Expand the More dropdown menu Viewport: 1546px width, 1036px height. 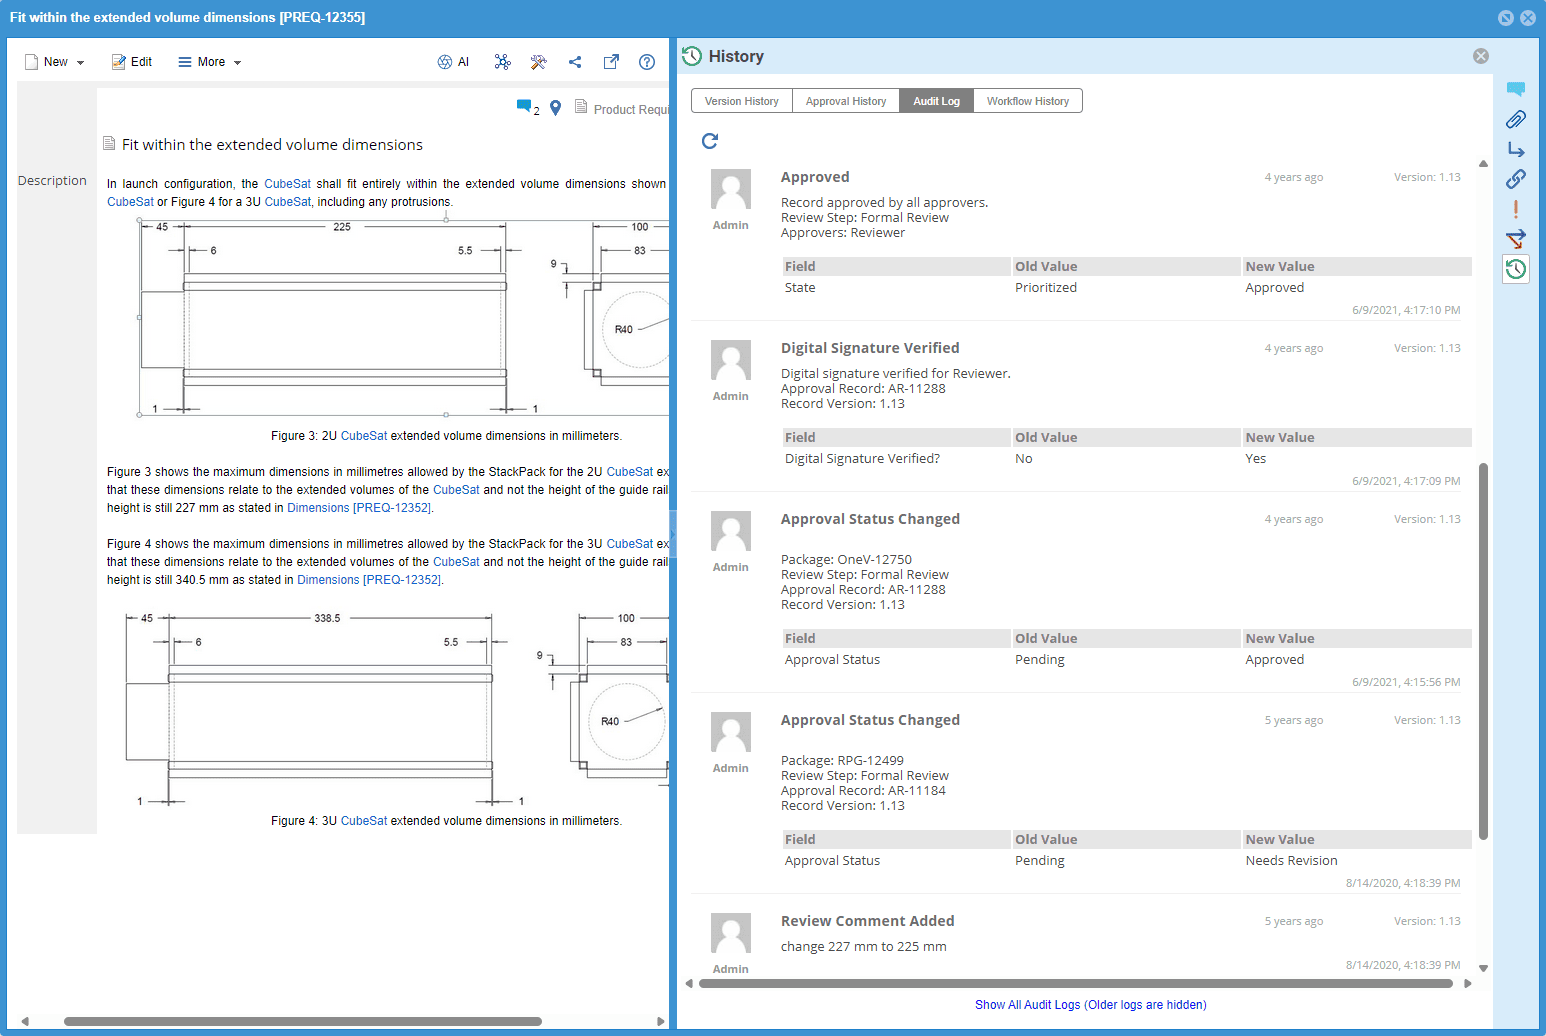210,62
